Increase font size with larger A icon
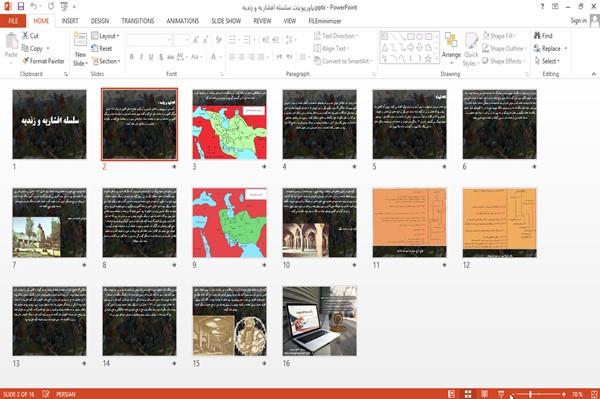 tap(196, 40)
